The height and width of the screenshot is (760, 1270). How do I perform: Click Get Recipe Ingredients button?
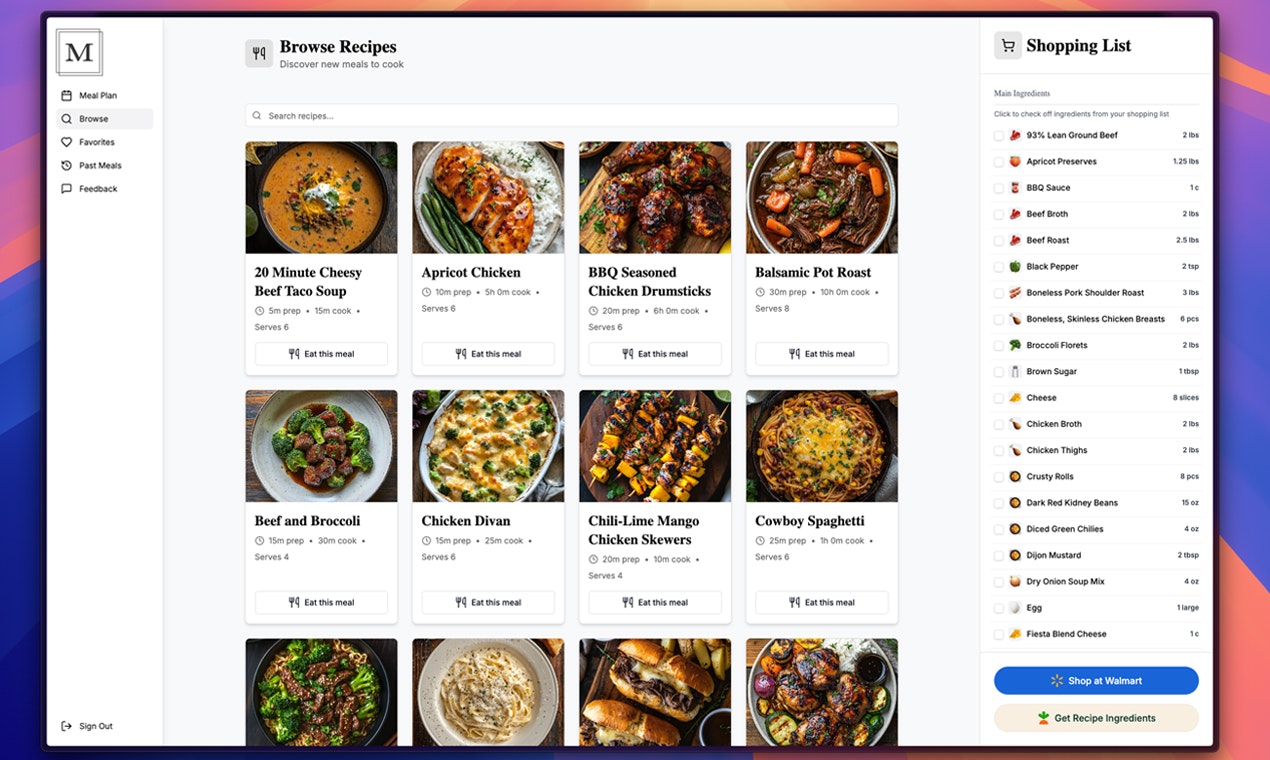1096,718
